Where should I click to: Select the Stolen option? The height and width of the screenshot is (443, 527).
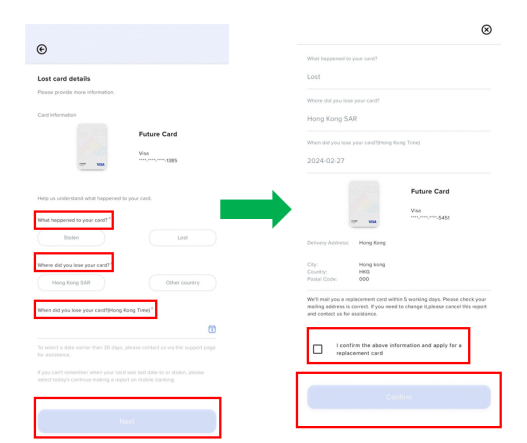(71, 238)
